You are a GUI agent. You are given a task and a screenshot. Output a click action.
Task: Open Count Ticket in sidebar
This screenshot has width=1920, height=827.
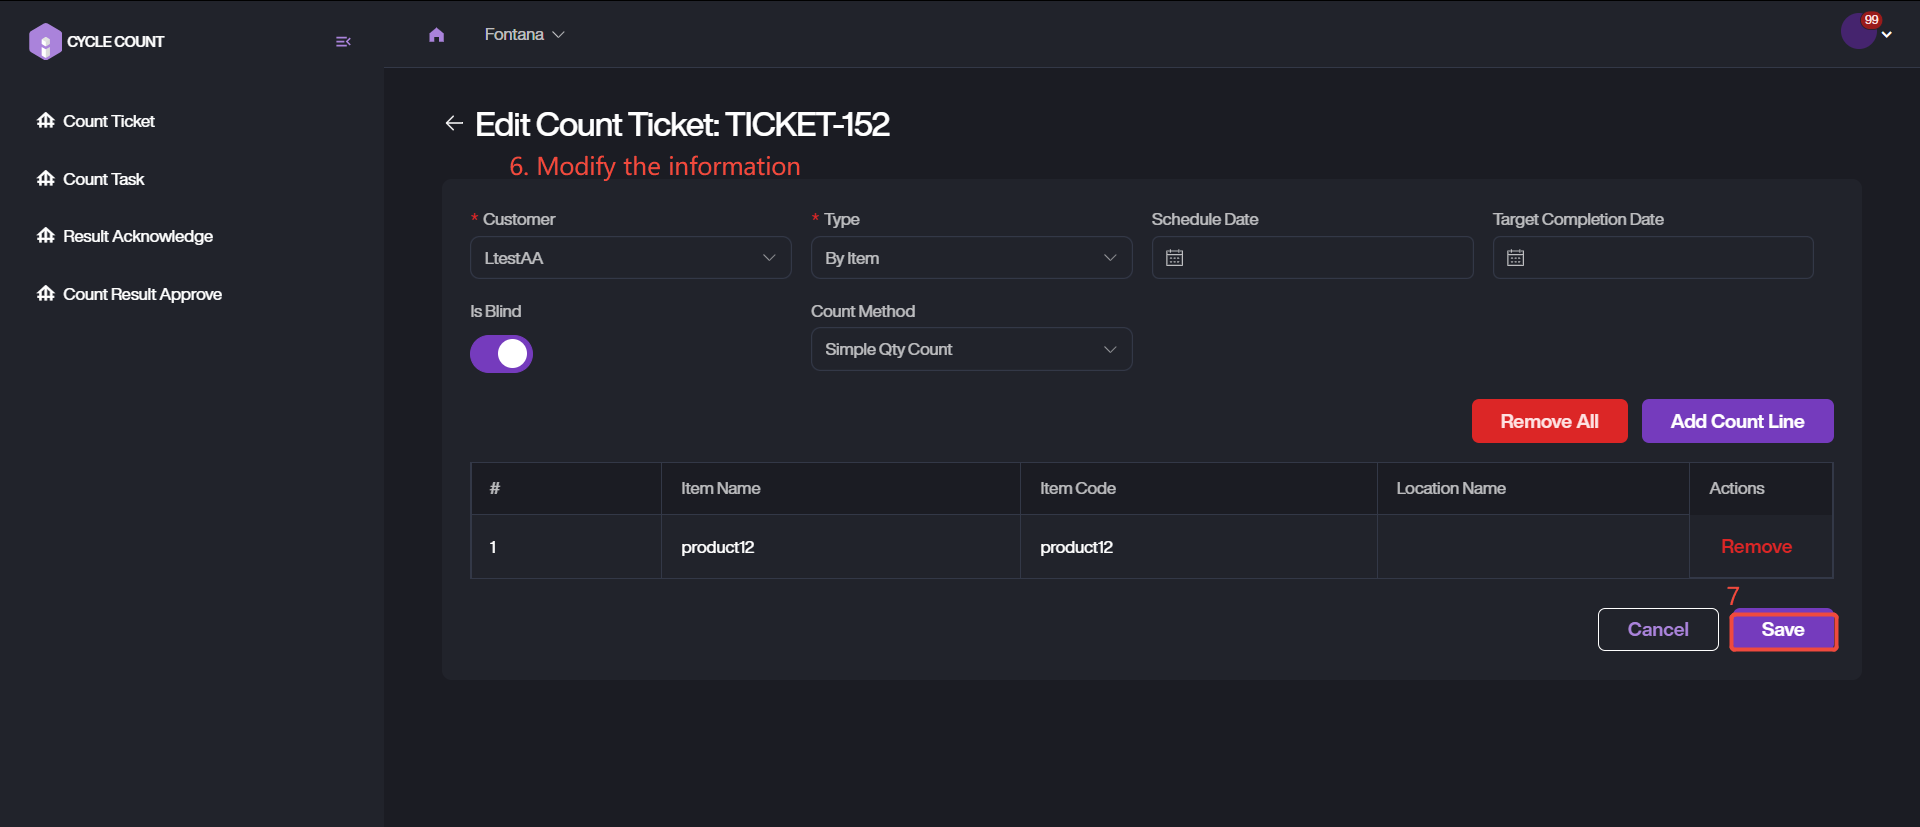pos(109,121)
